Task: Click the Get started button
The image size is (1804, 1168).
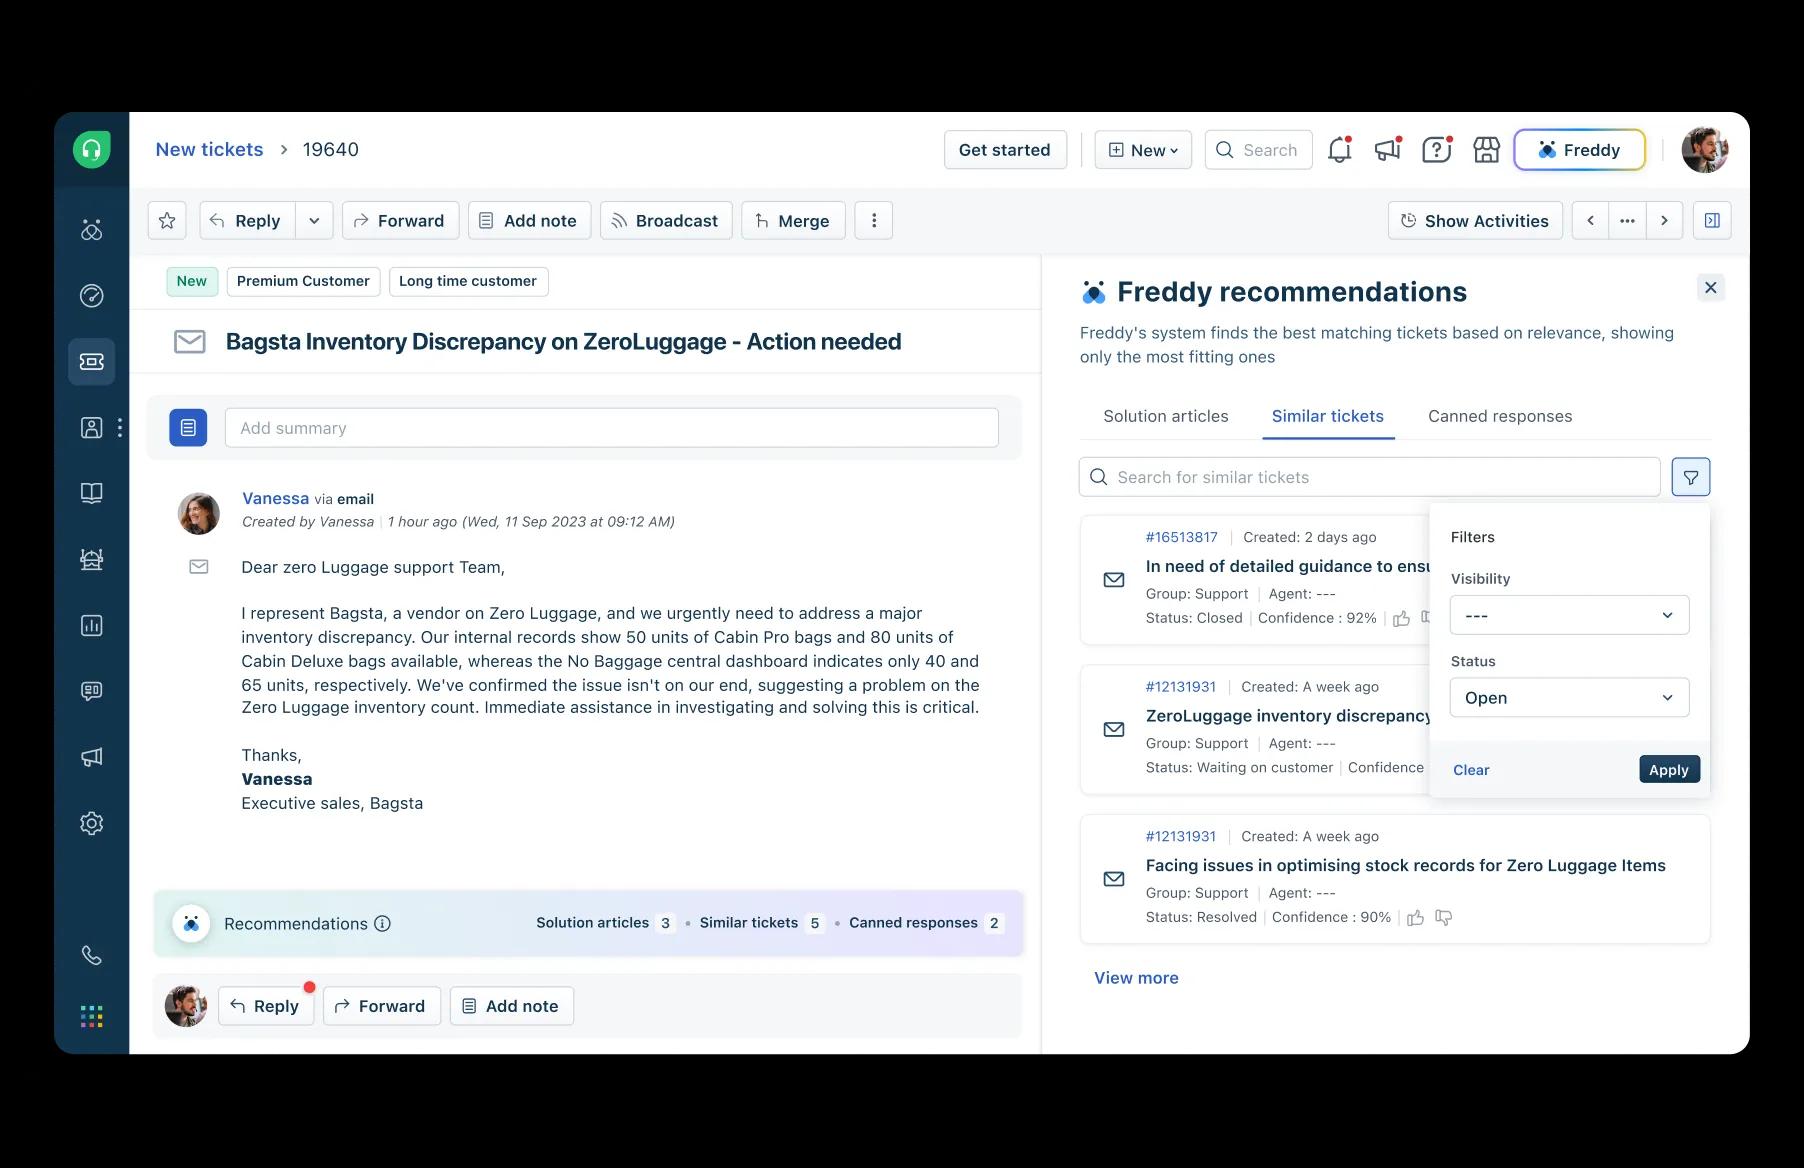Action: click(x=1005, y=150)
